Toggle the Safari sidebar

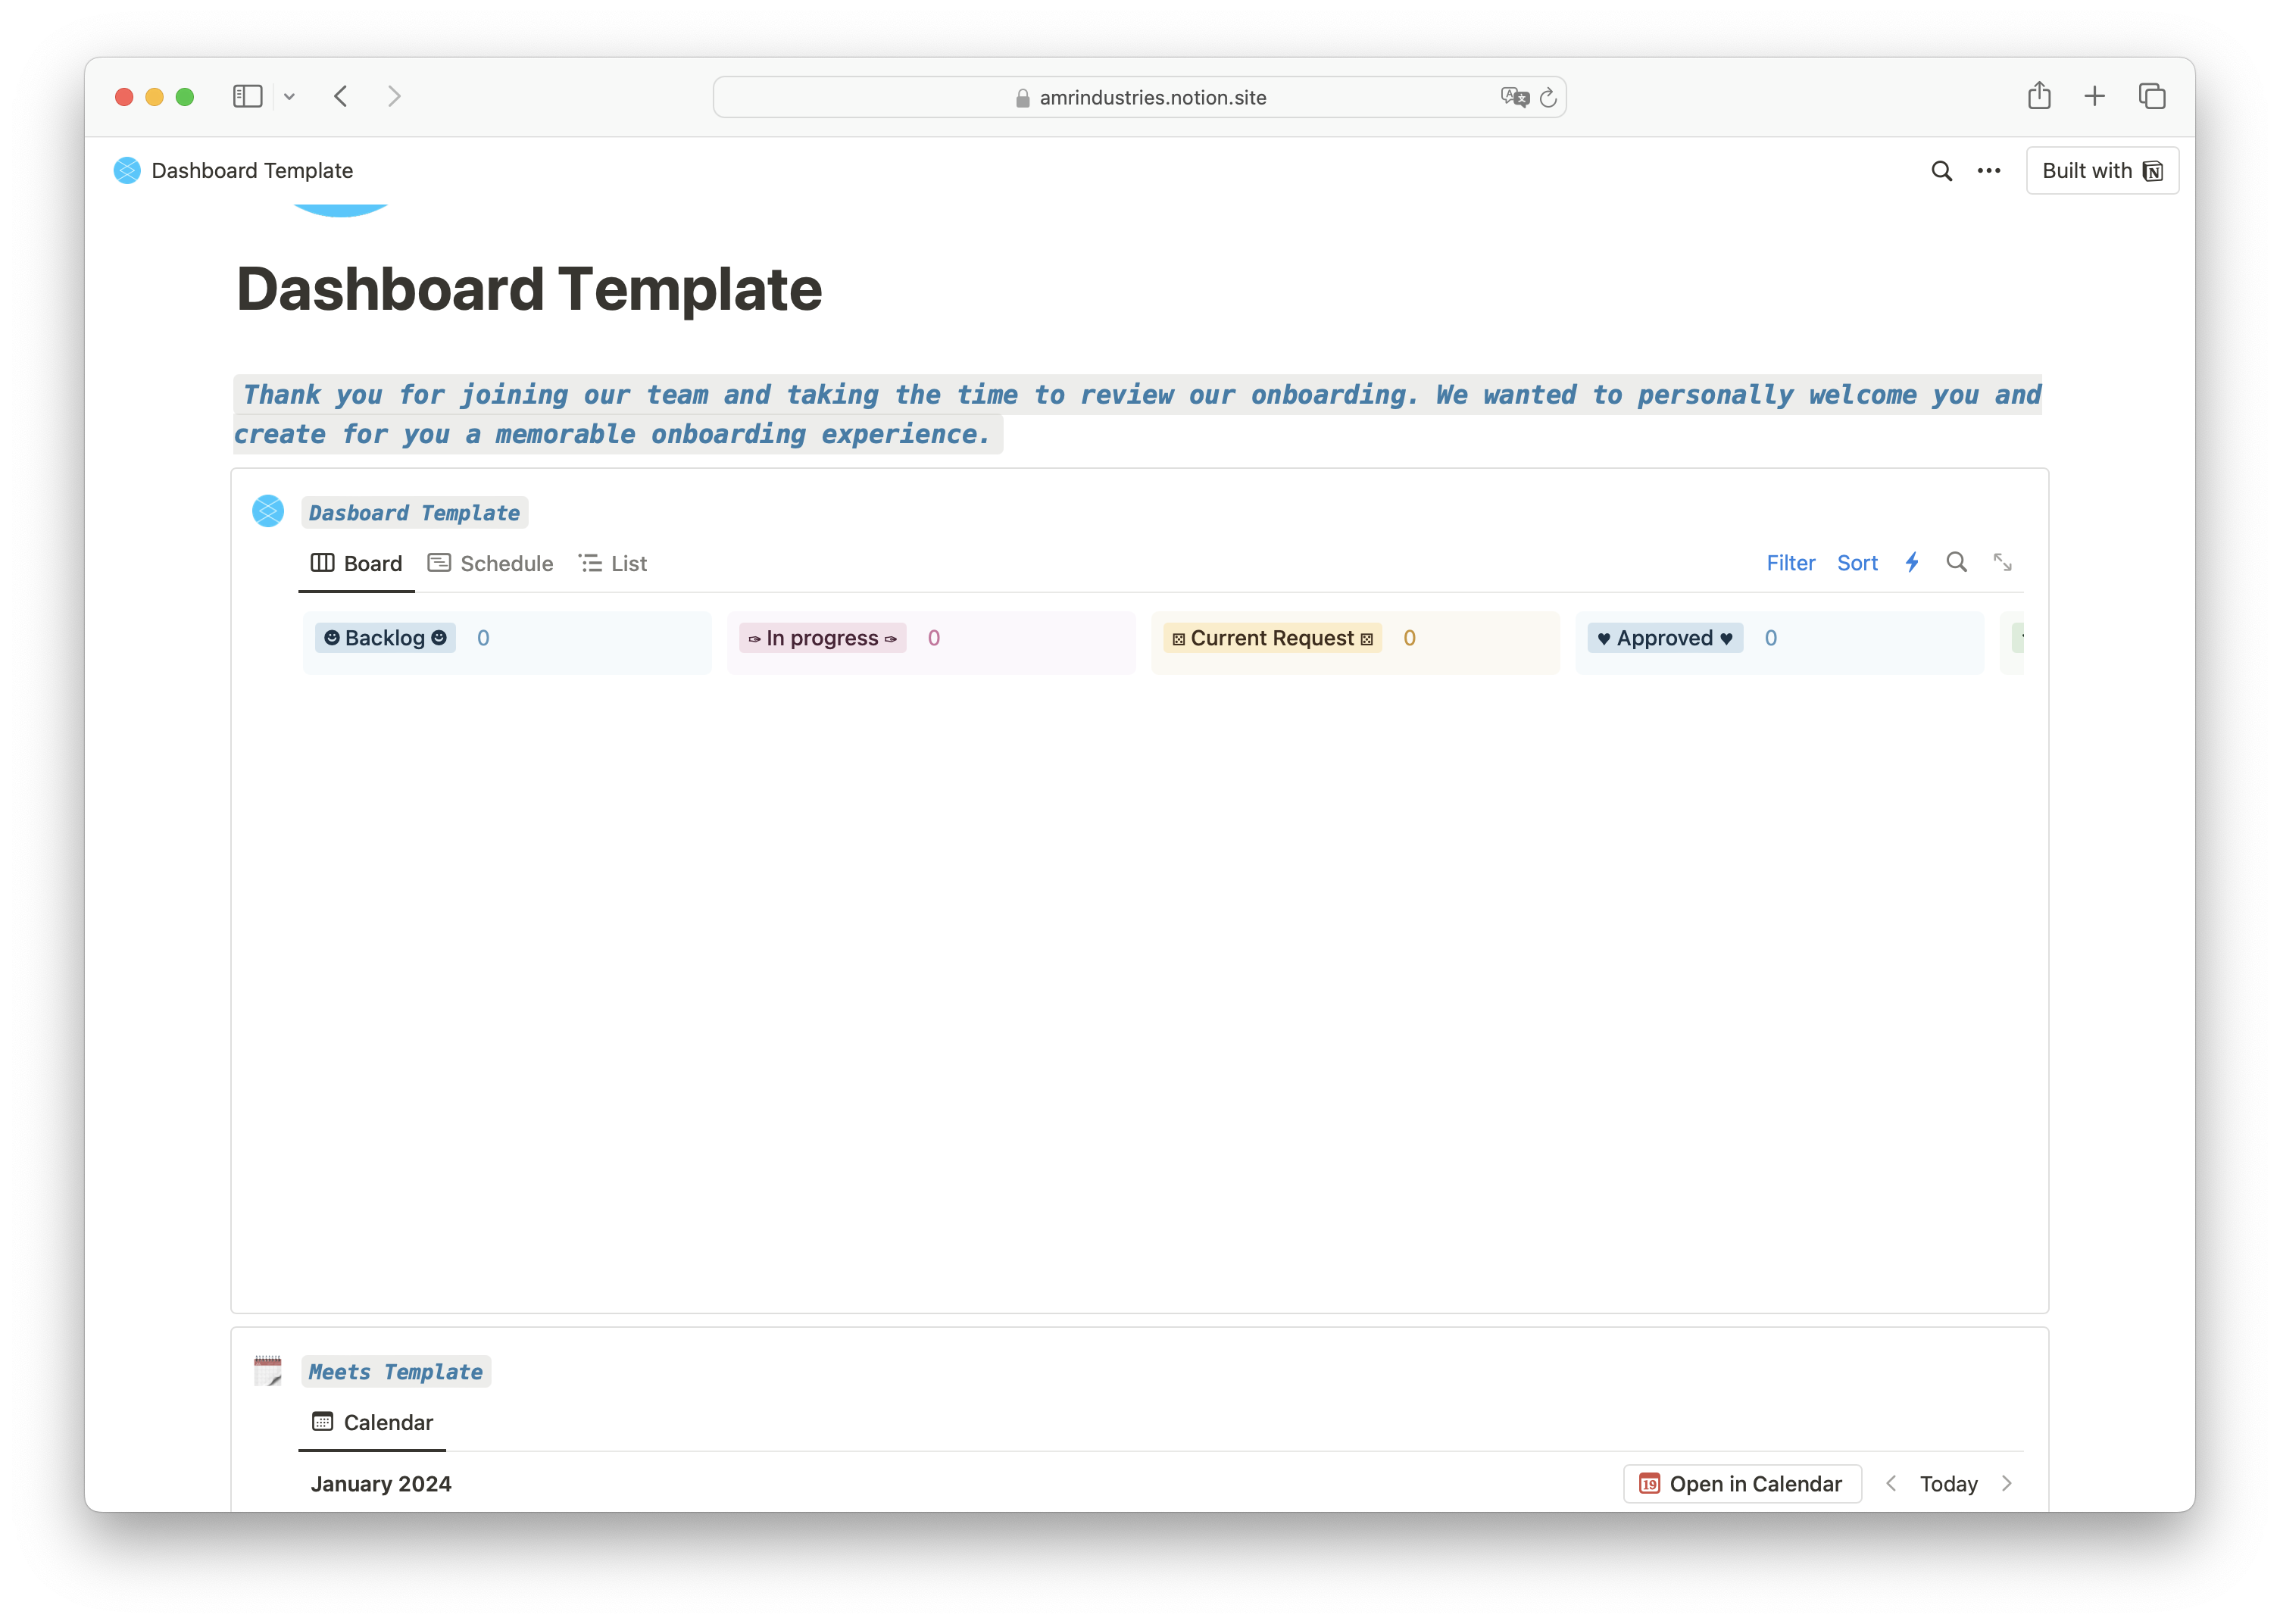tap(247, 96)
